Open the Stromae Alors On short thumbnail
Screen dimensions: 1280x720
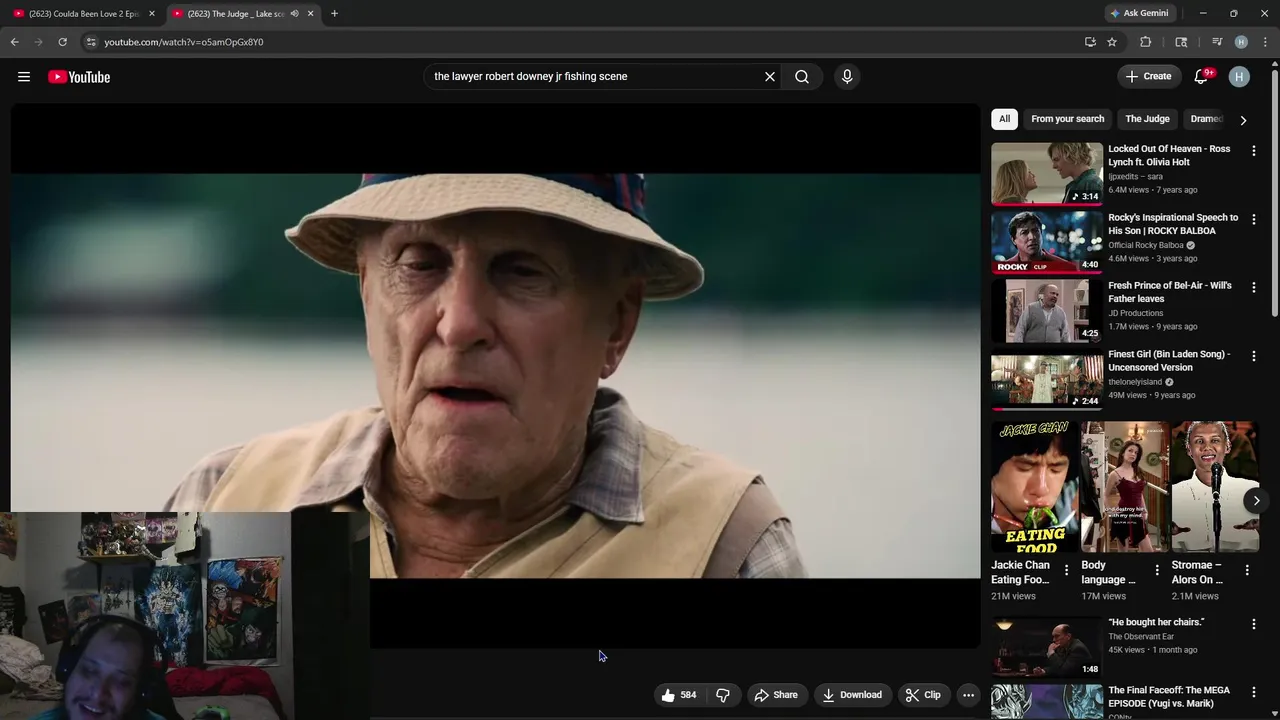(1215, 486)
